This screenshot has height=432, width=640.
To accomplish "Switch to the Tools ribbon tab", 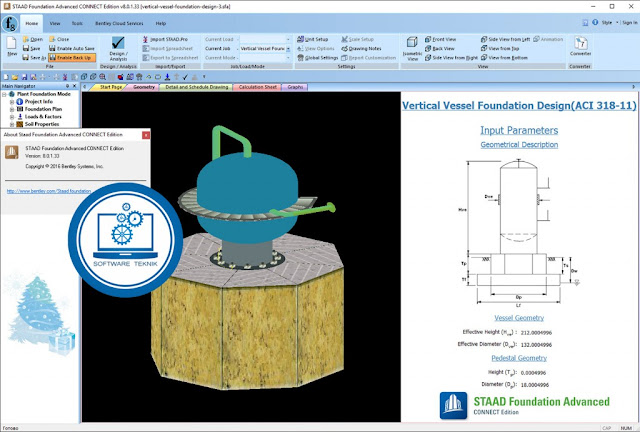I will (x=77, y=24).
